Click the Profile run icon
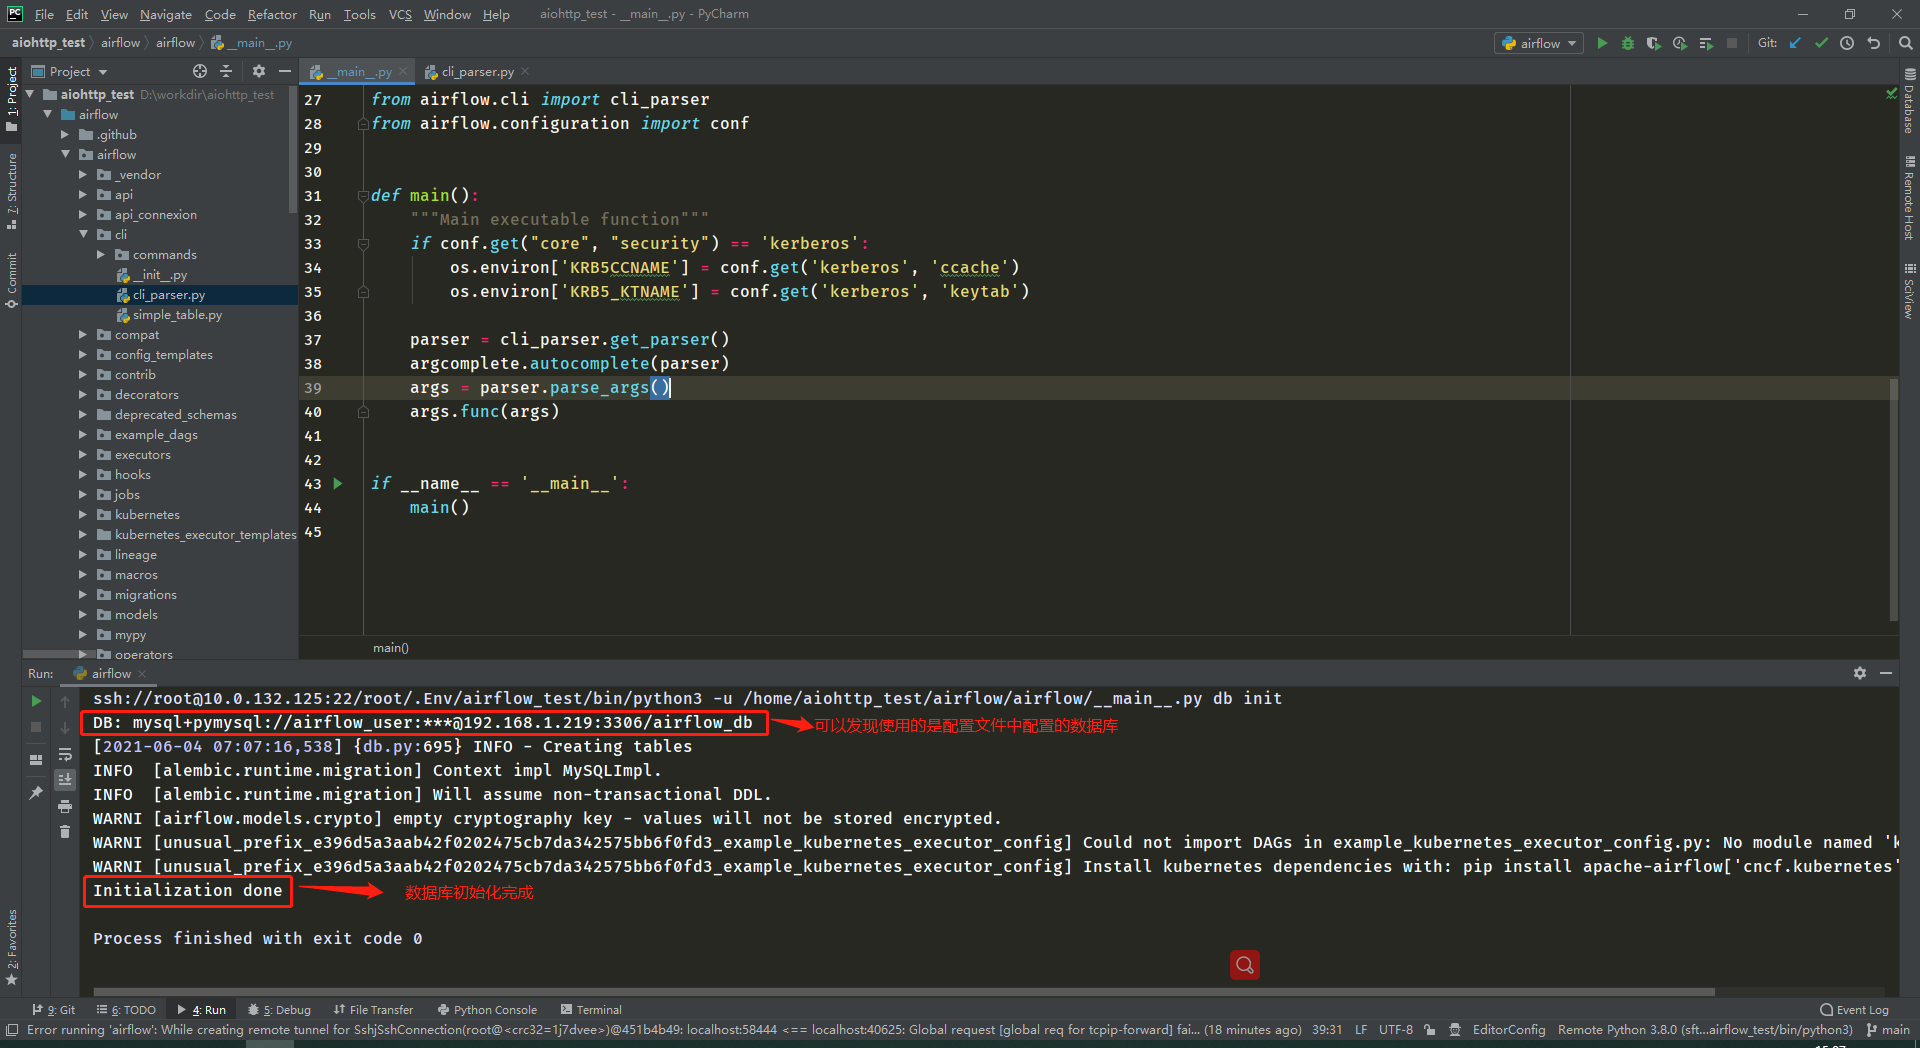1920x1048 pixels. coord(1680,43)
